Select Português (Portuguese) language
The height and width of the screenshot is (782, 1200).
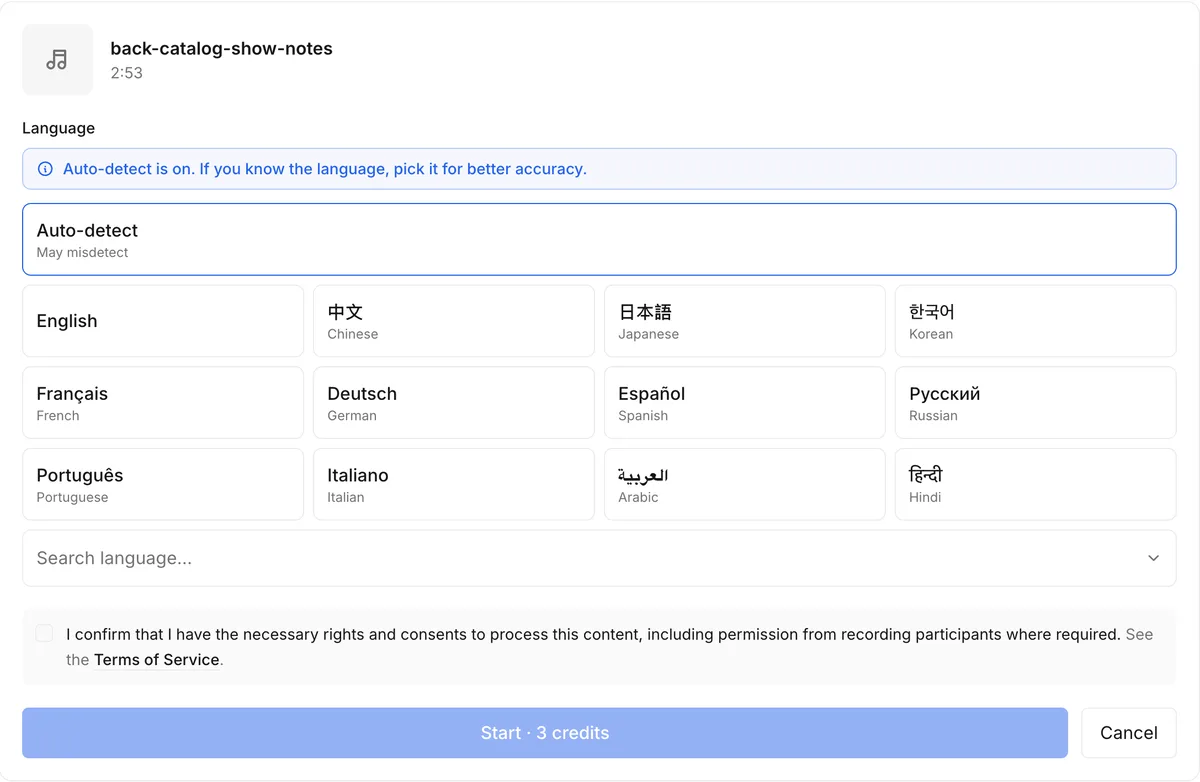tap(163, 484)
